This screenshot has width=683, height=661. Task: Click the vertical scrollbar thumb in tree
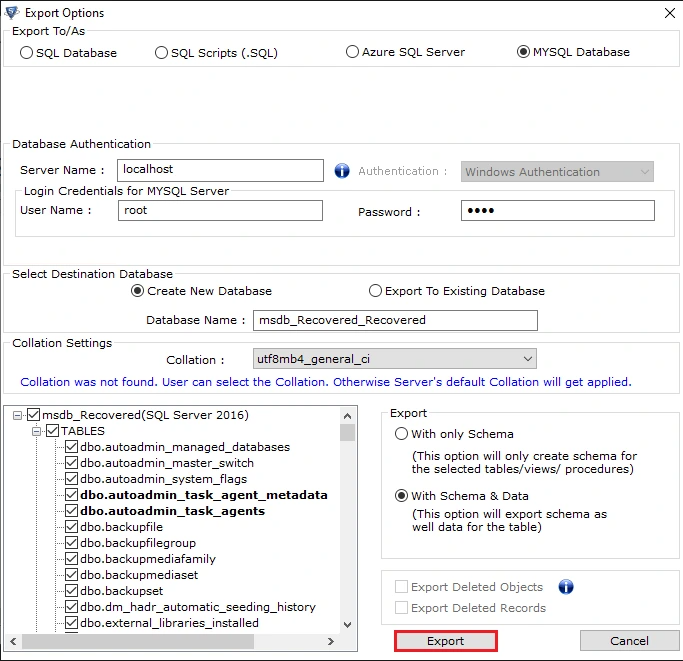point(347,432)
